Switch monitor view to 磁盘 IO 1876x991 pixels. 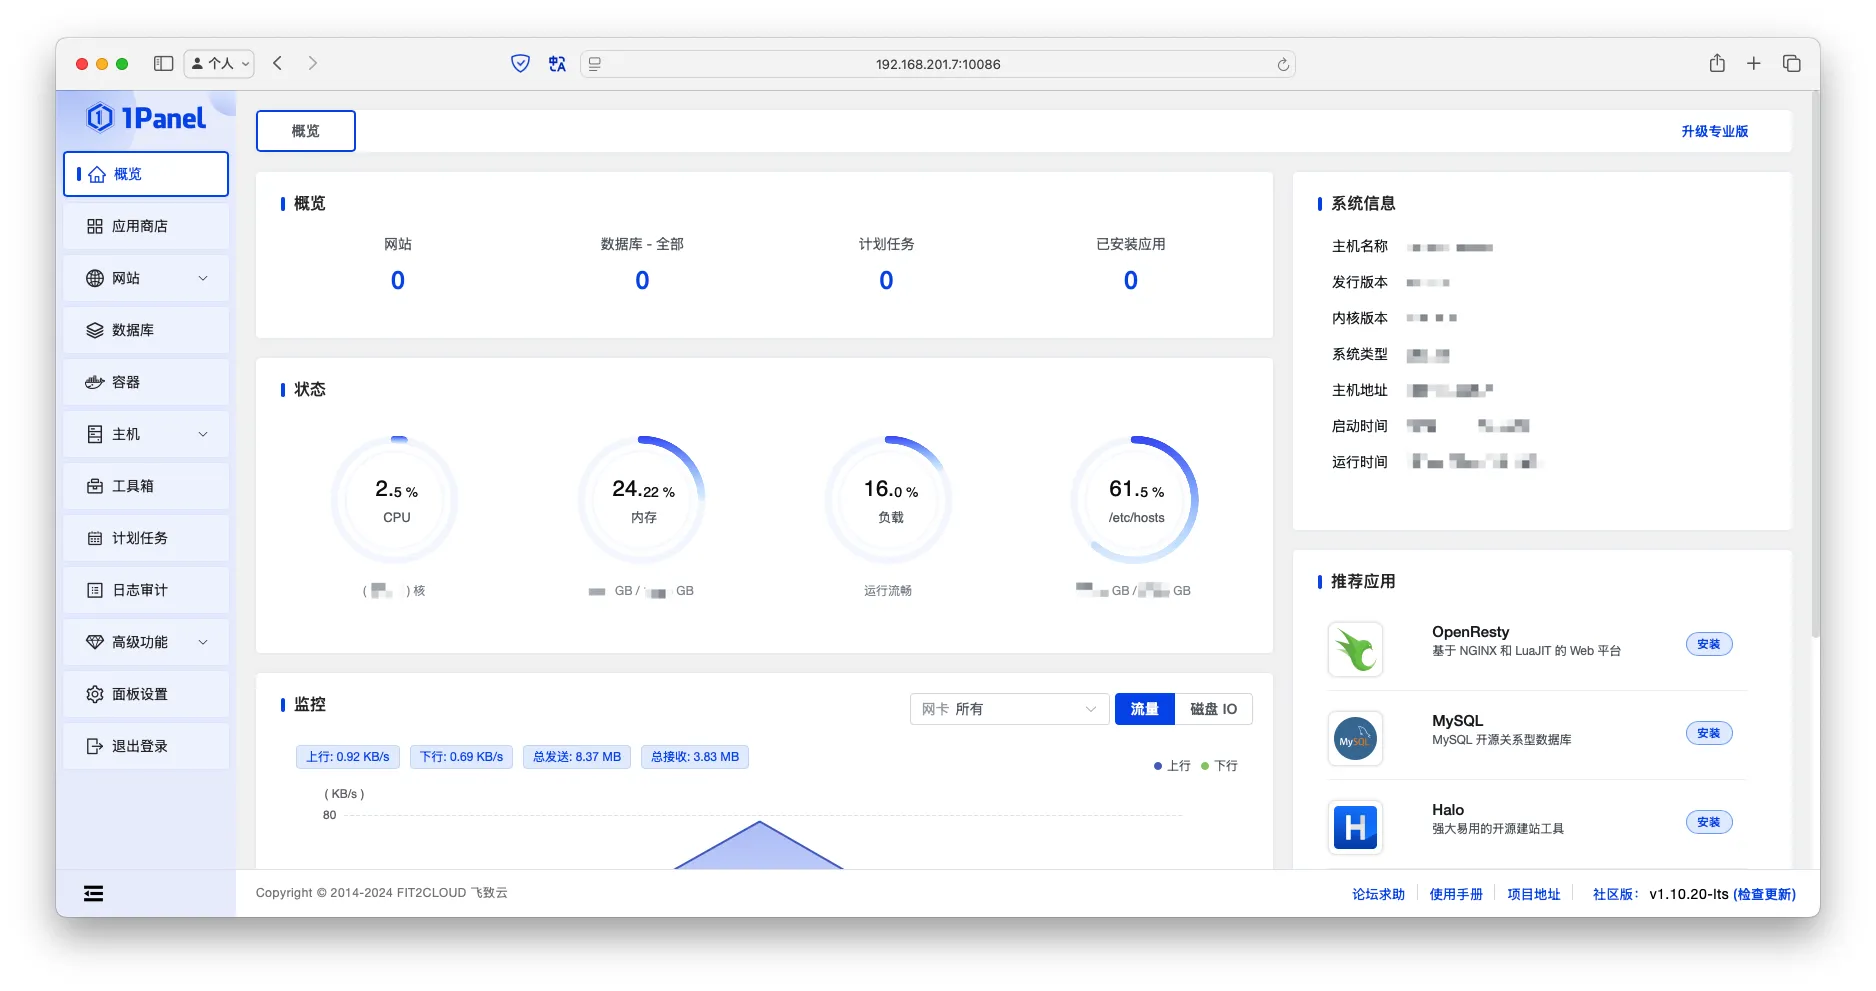coord(1213,709)
